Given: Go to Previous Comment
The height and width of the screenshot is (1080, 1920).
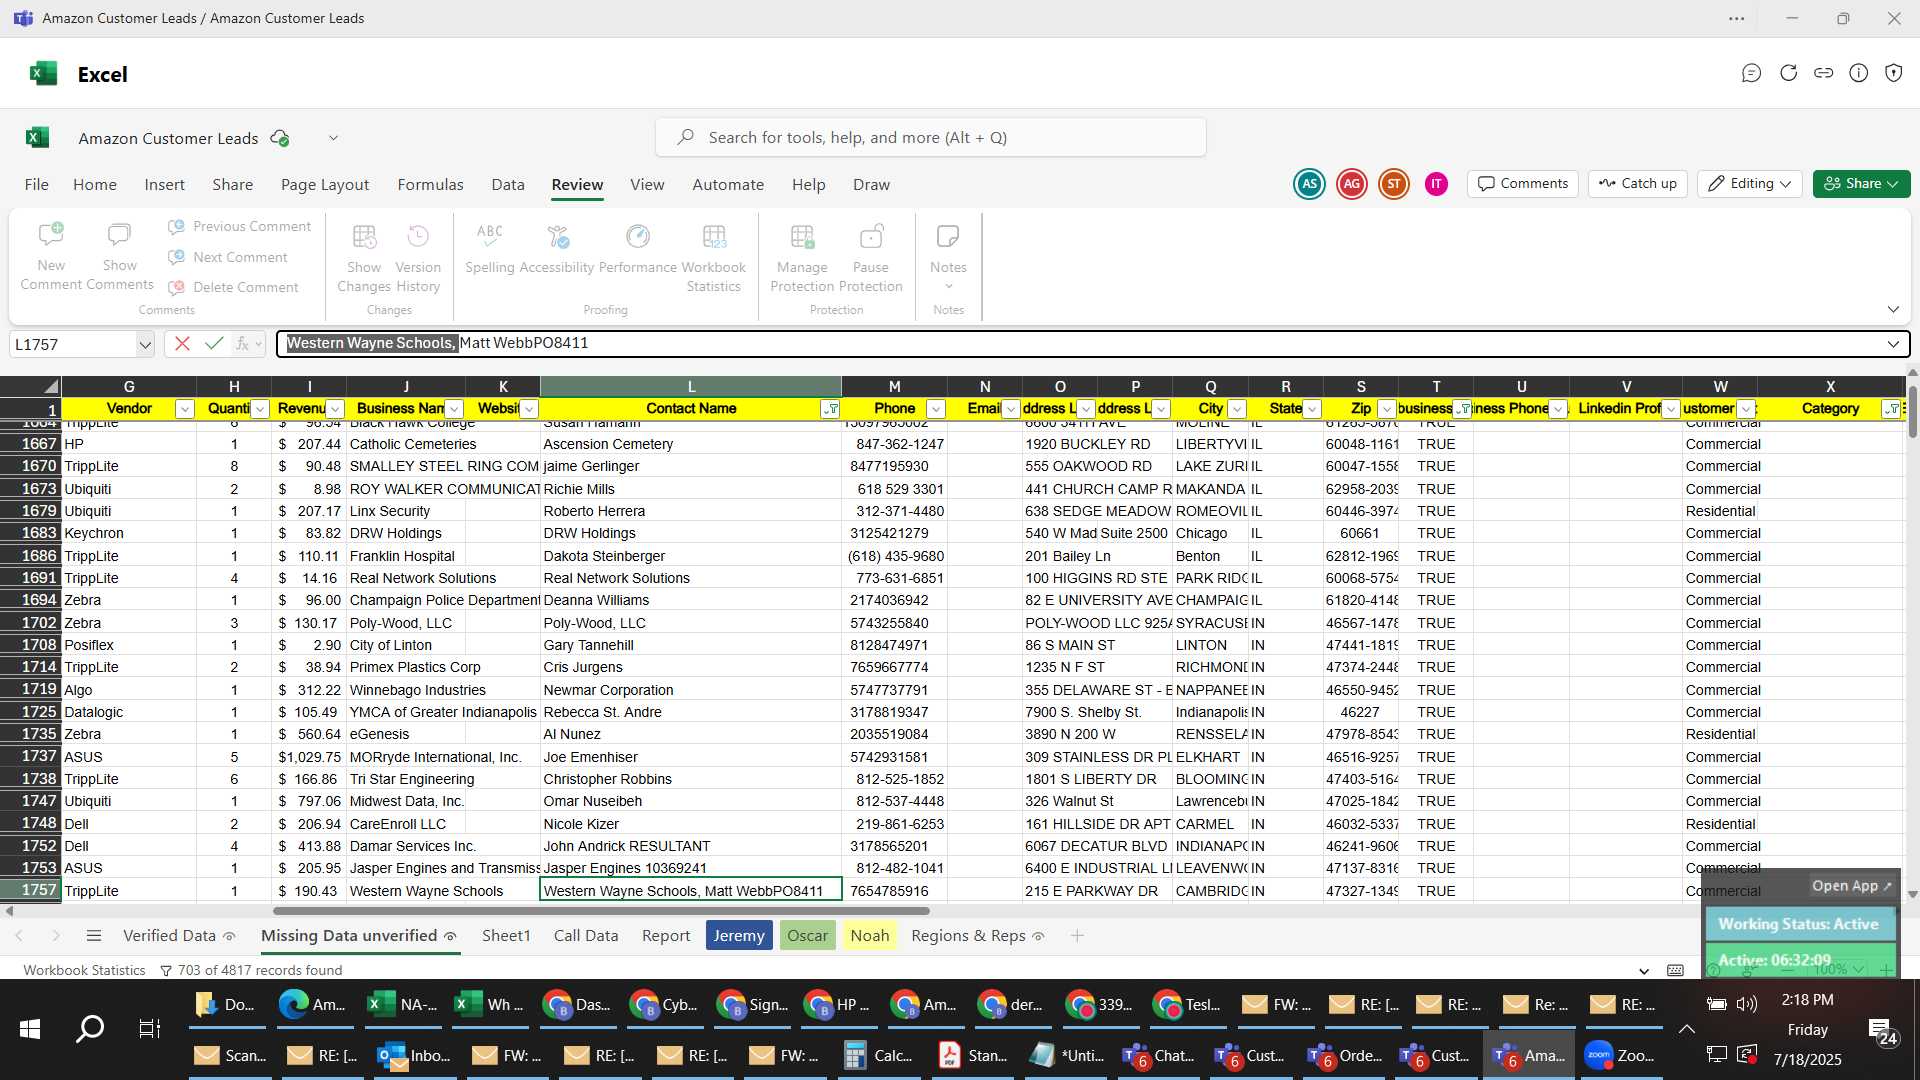Looking at the screenshot, I should pyautogui.click(x=240, y=227).
